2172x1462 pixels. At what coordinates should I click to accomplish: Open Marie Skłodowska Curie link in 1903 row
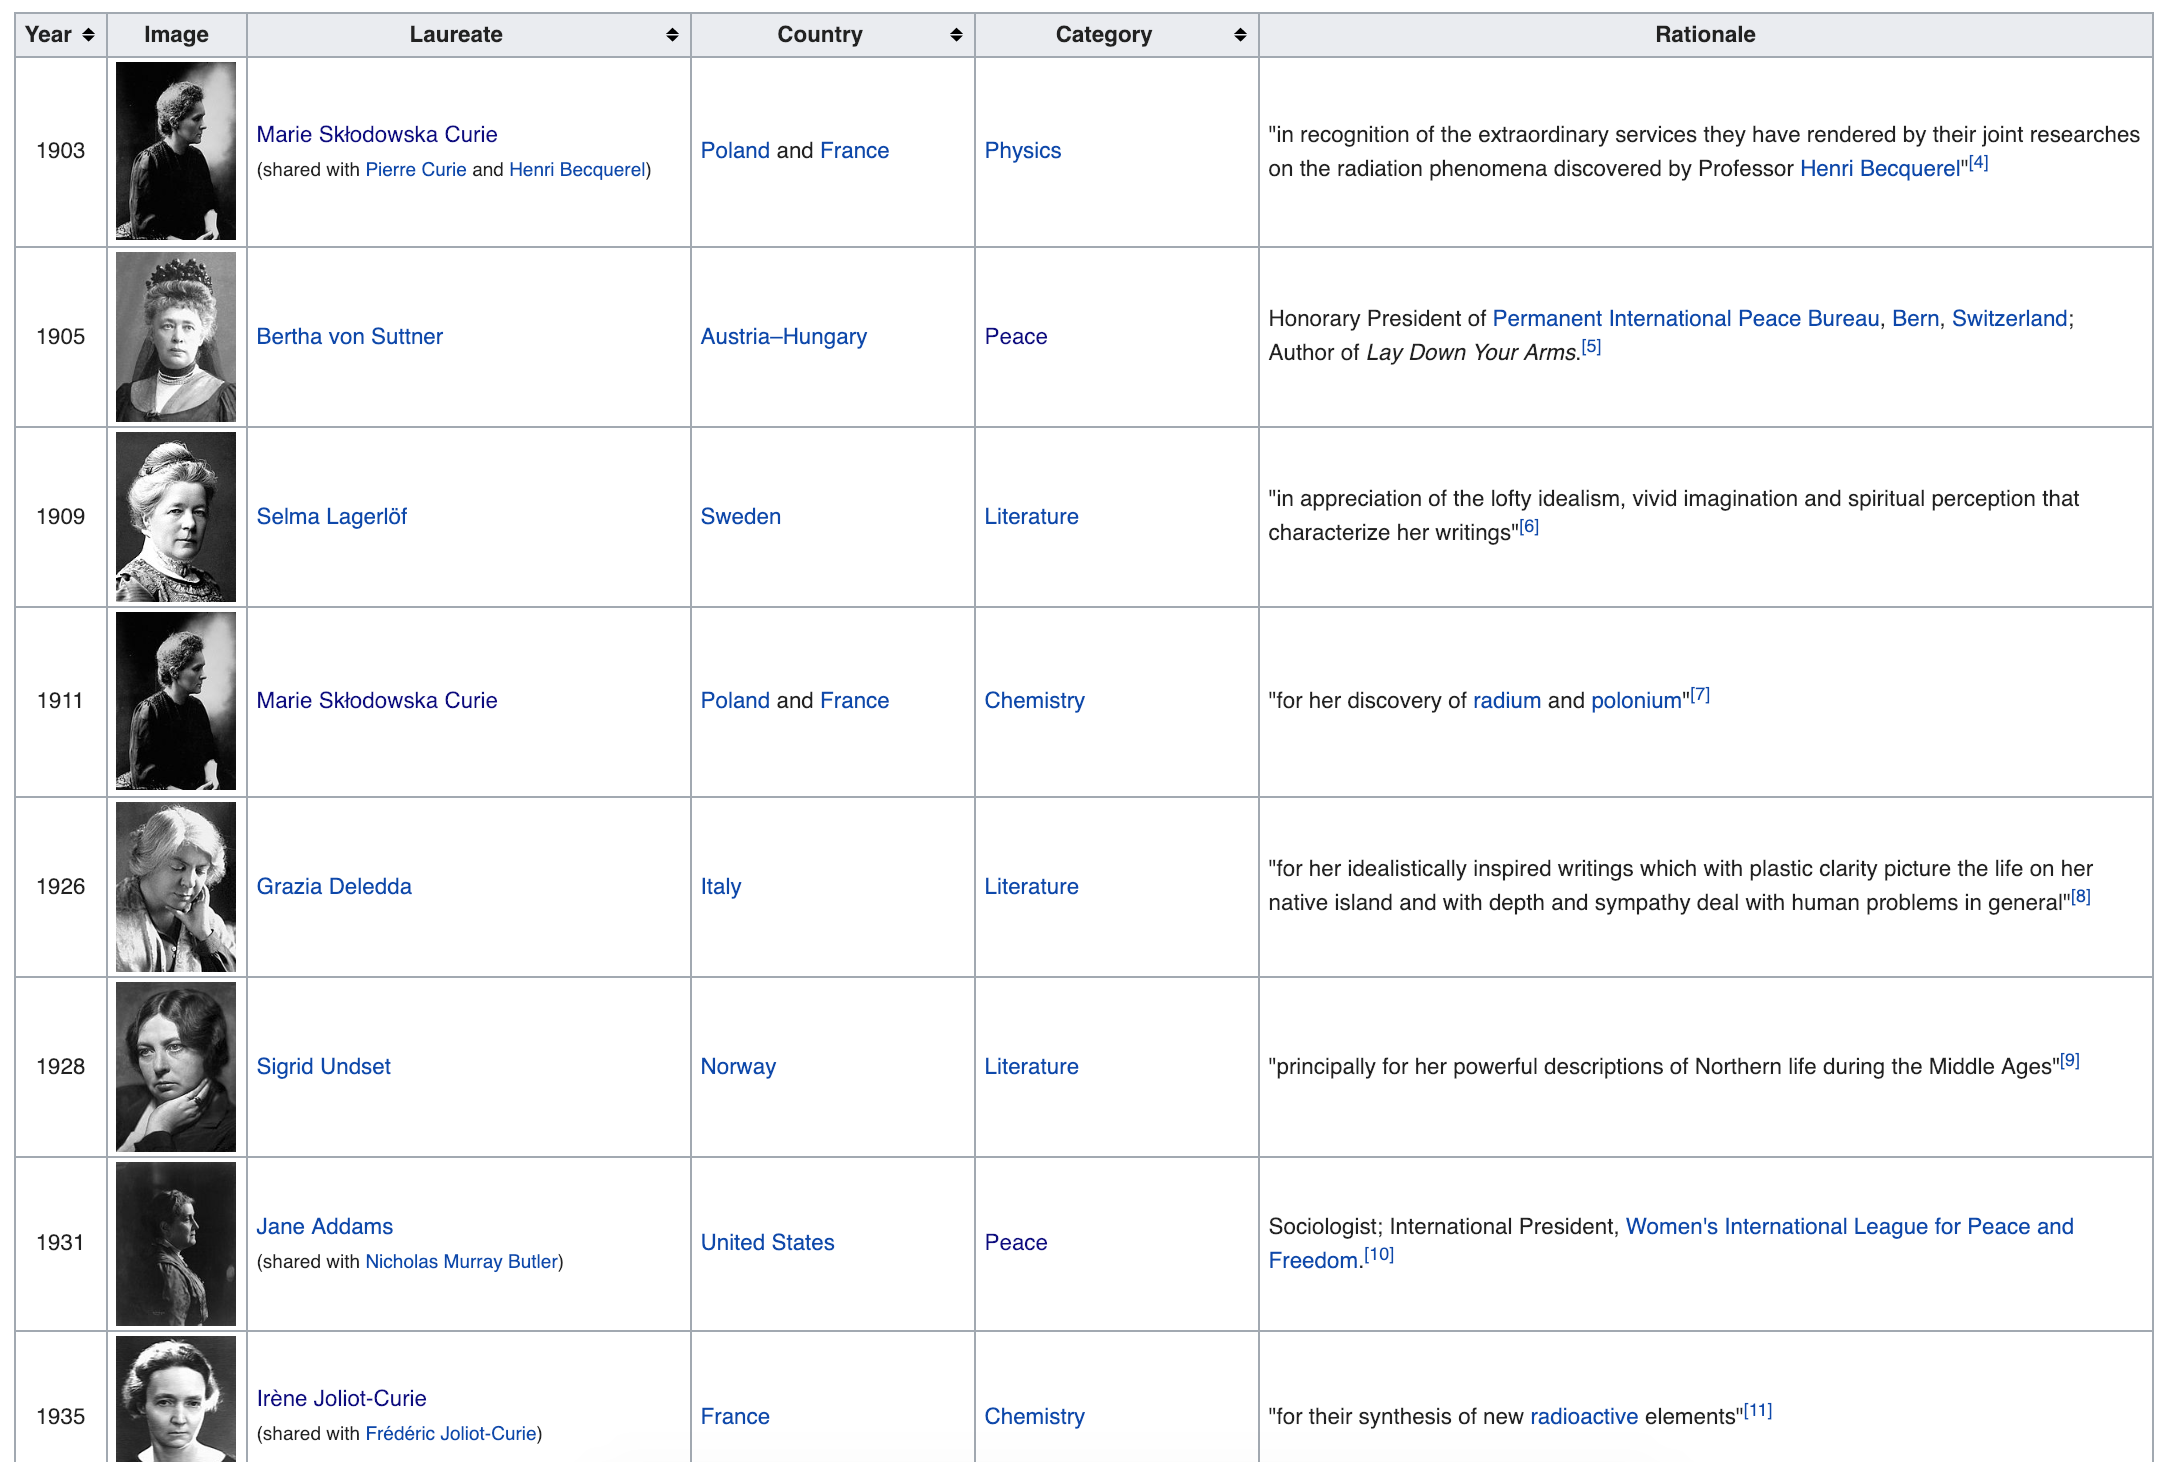(376, 134)
